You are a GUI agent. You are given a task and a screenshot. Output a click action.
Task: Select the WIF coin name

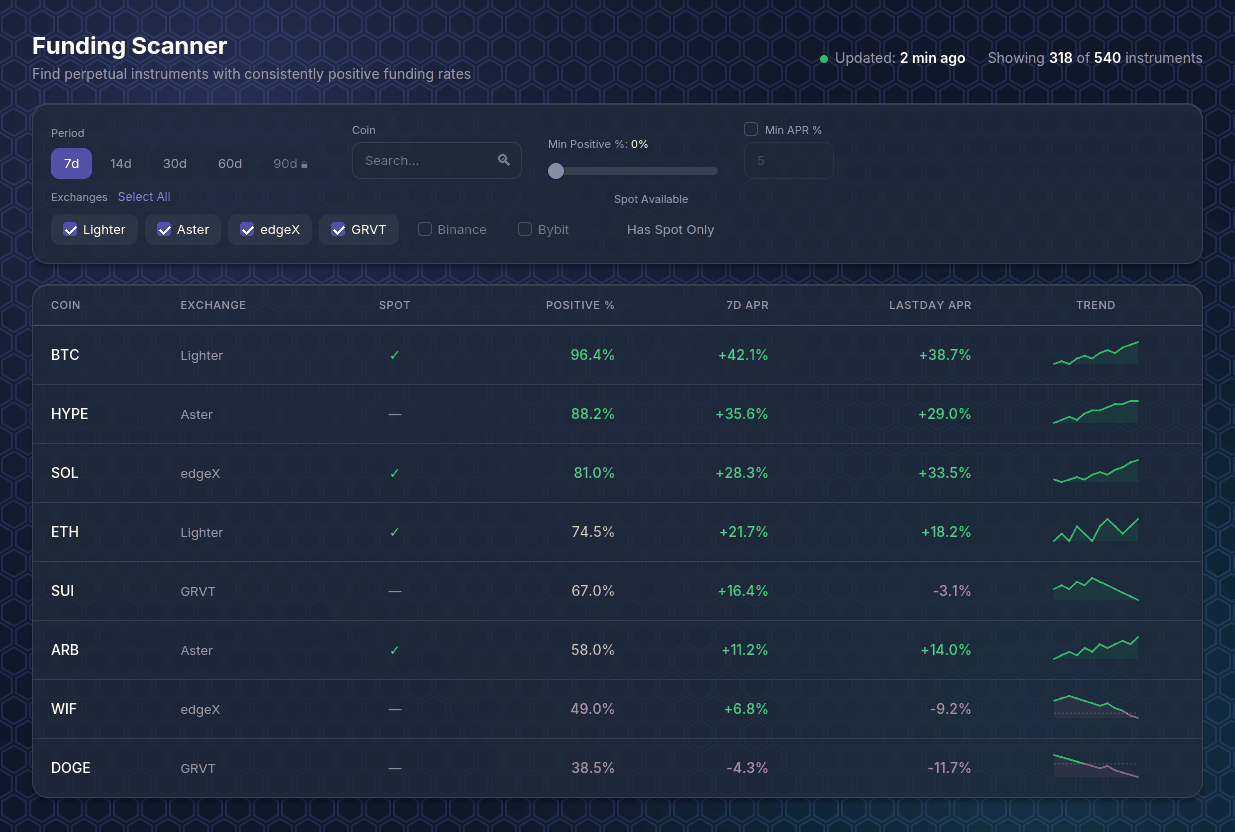pos(64,709)
